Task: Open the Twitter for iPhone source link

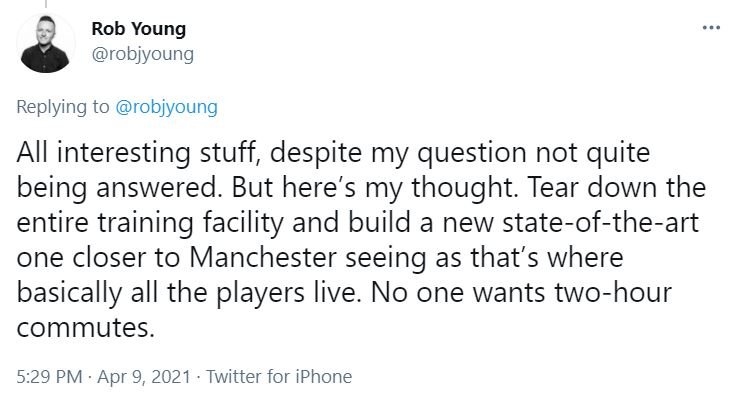Action: [279, 377]
